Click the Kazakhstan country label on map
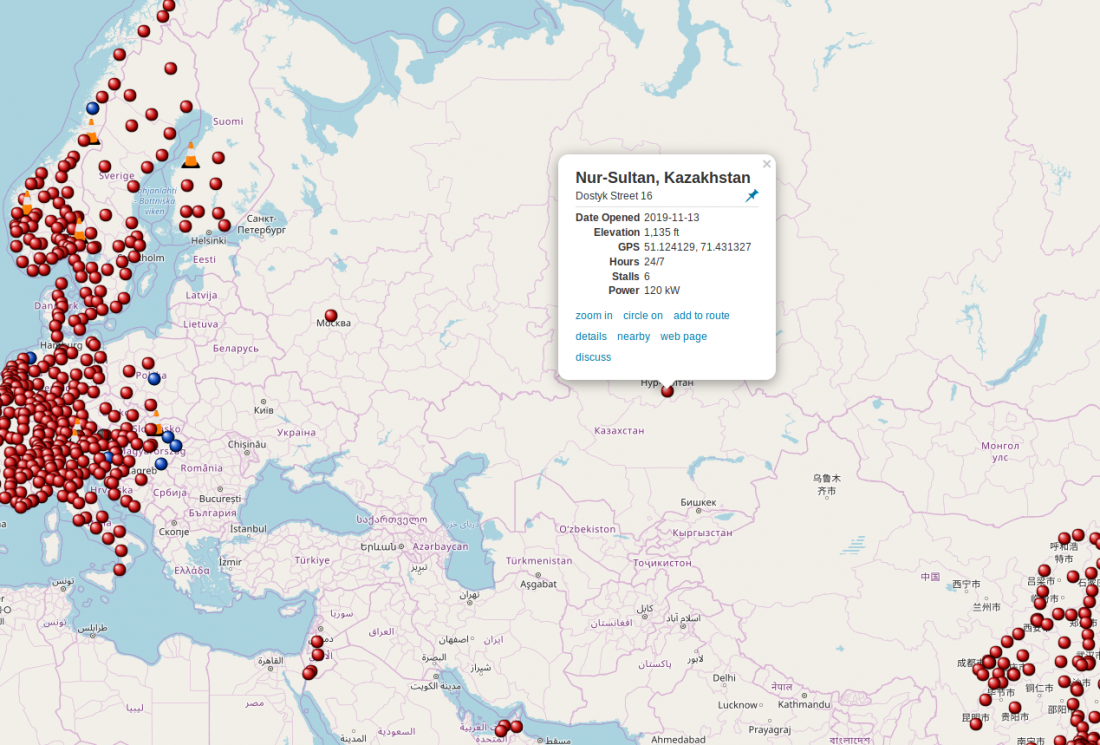The image size is (1100, 745). tap(619, 431)
